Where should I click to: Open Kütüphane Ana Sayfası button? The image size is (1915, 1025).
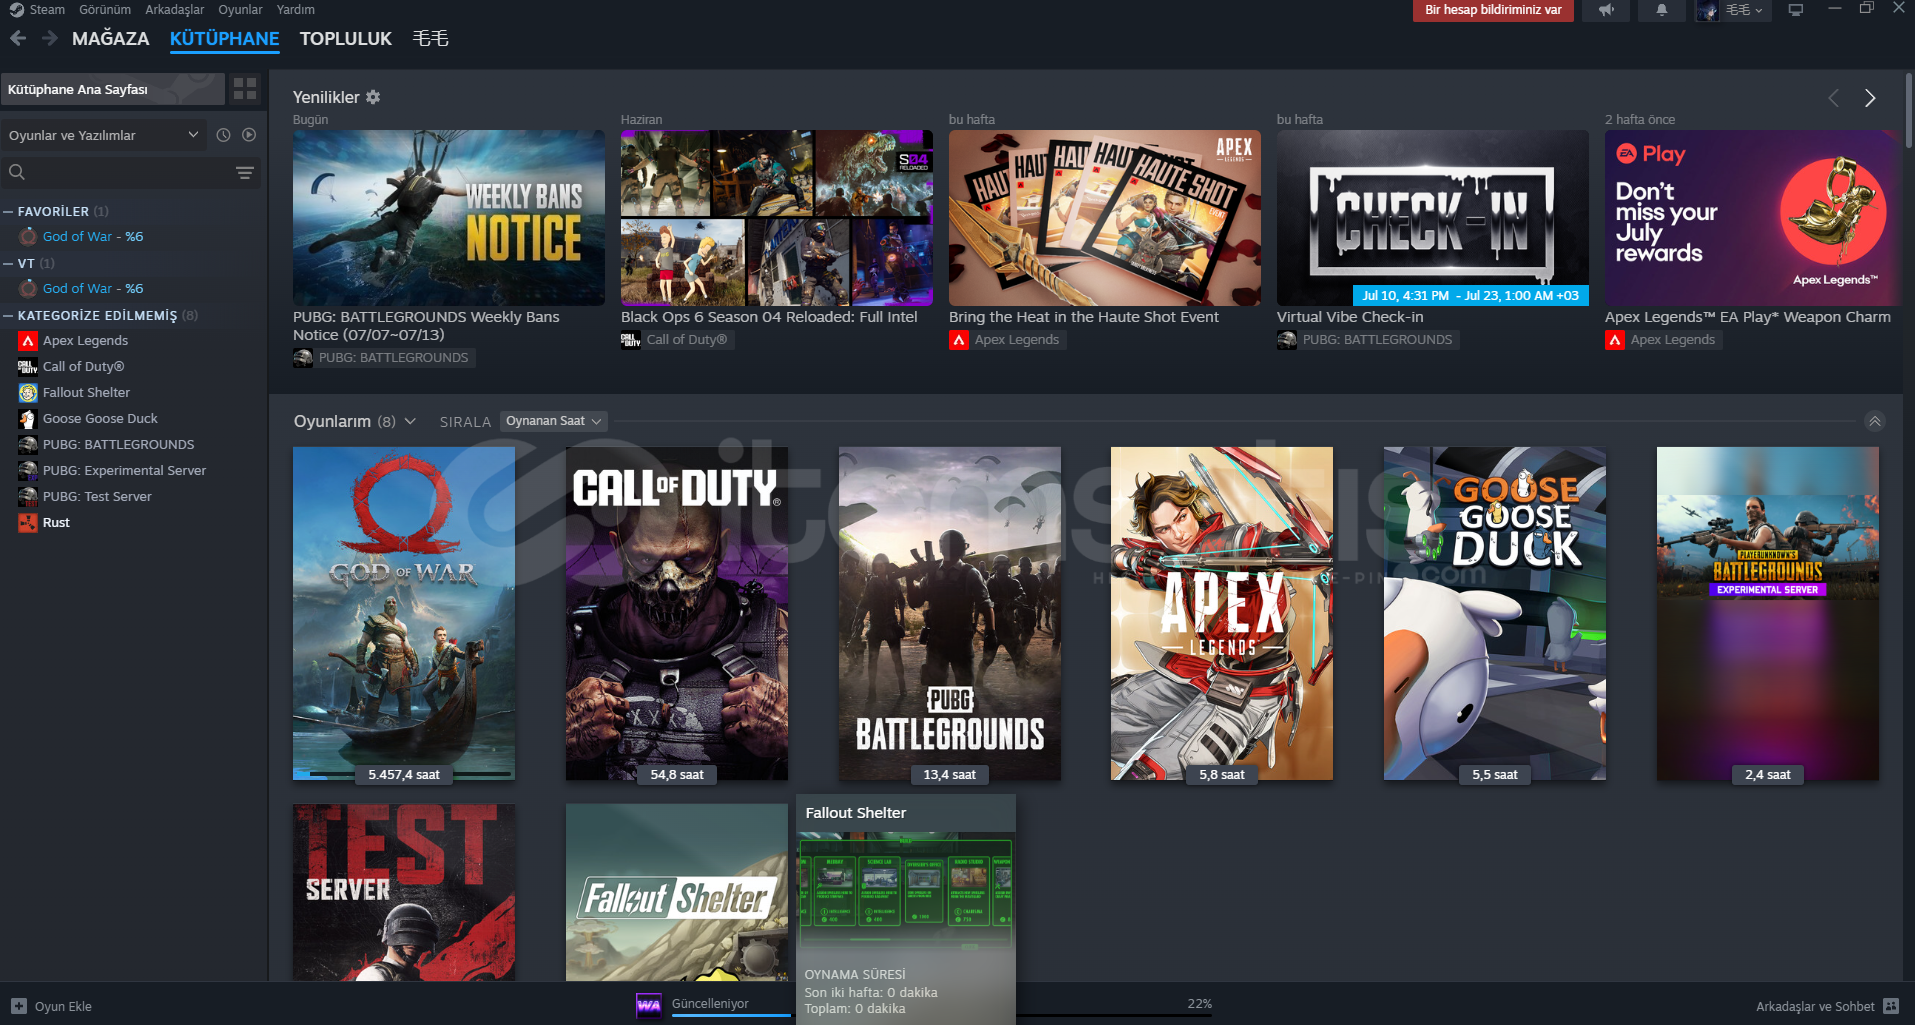(112, 89)
